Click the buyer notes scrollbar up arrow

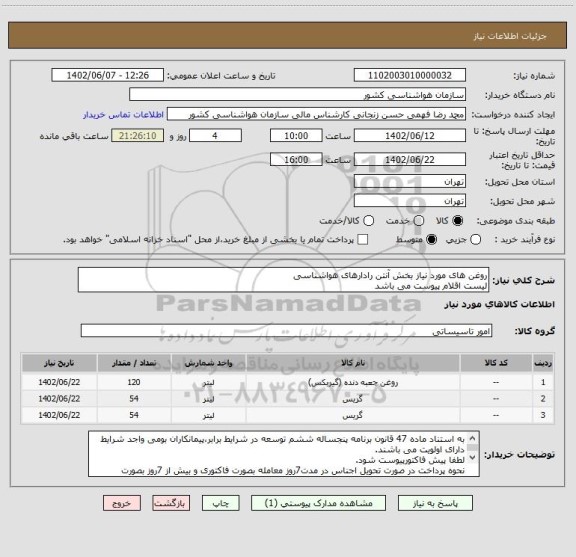pos(473,438)
